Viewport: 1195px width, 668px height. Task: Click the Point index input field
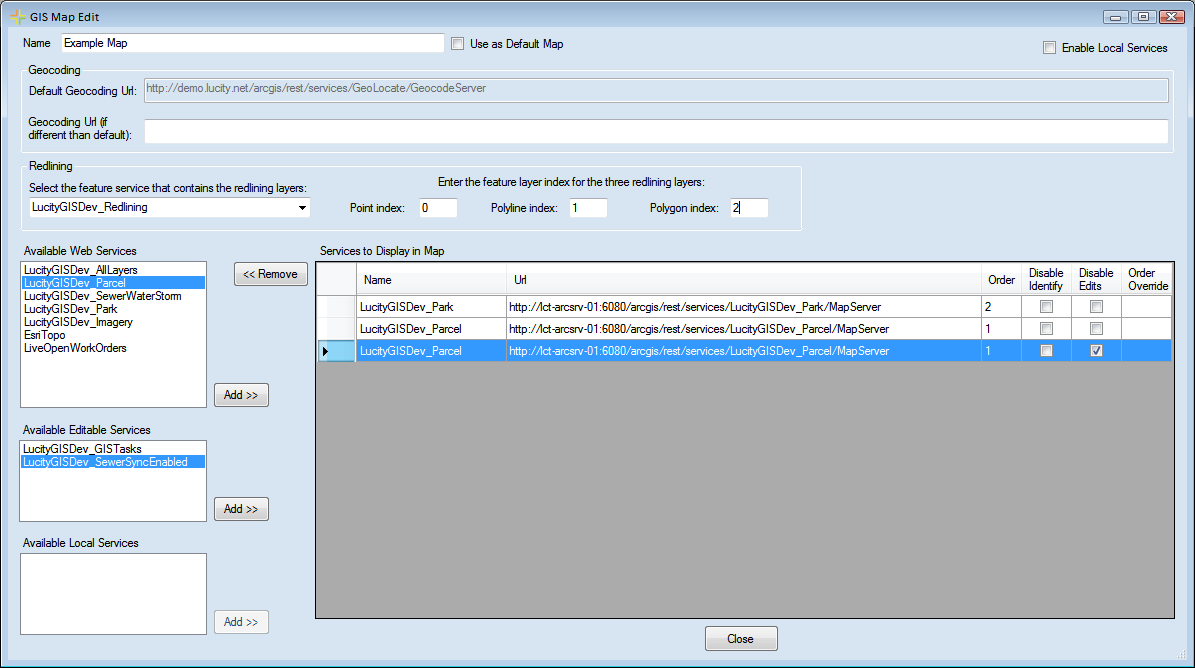(x=437, y=208)
